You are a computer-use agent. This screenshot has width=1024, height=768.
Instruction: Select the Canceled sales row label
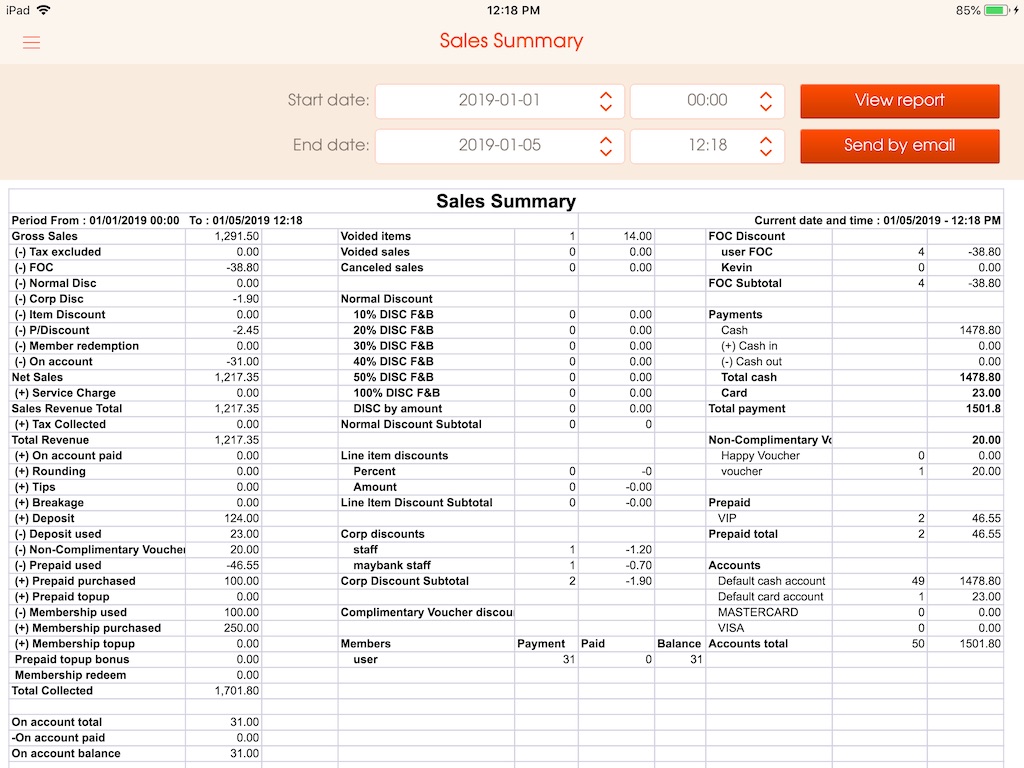click(381, 268)
